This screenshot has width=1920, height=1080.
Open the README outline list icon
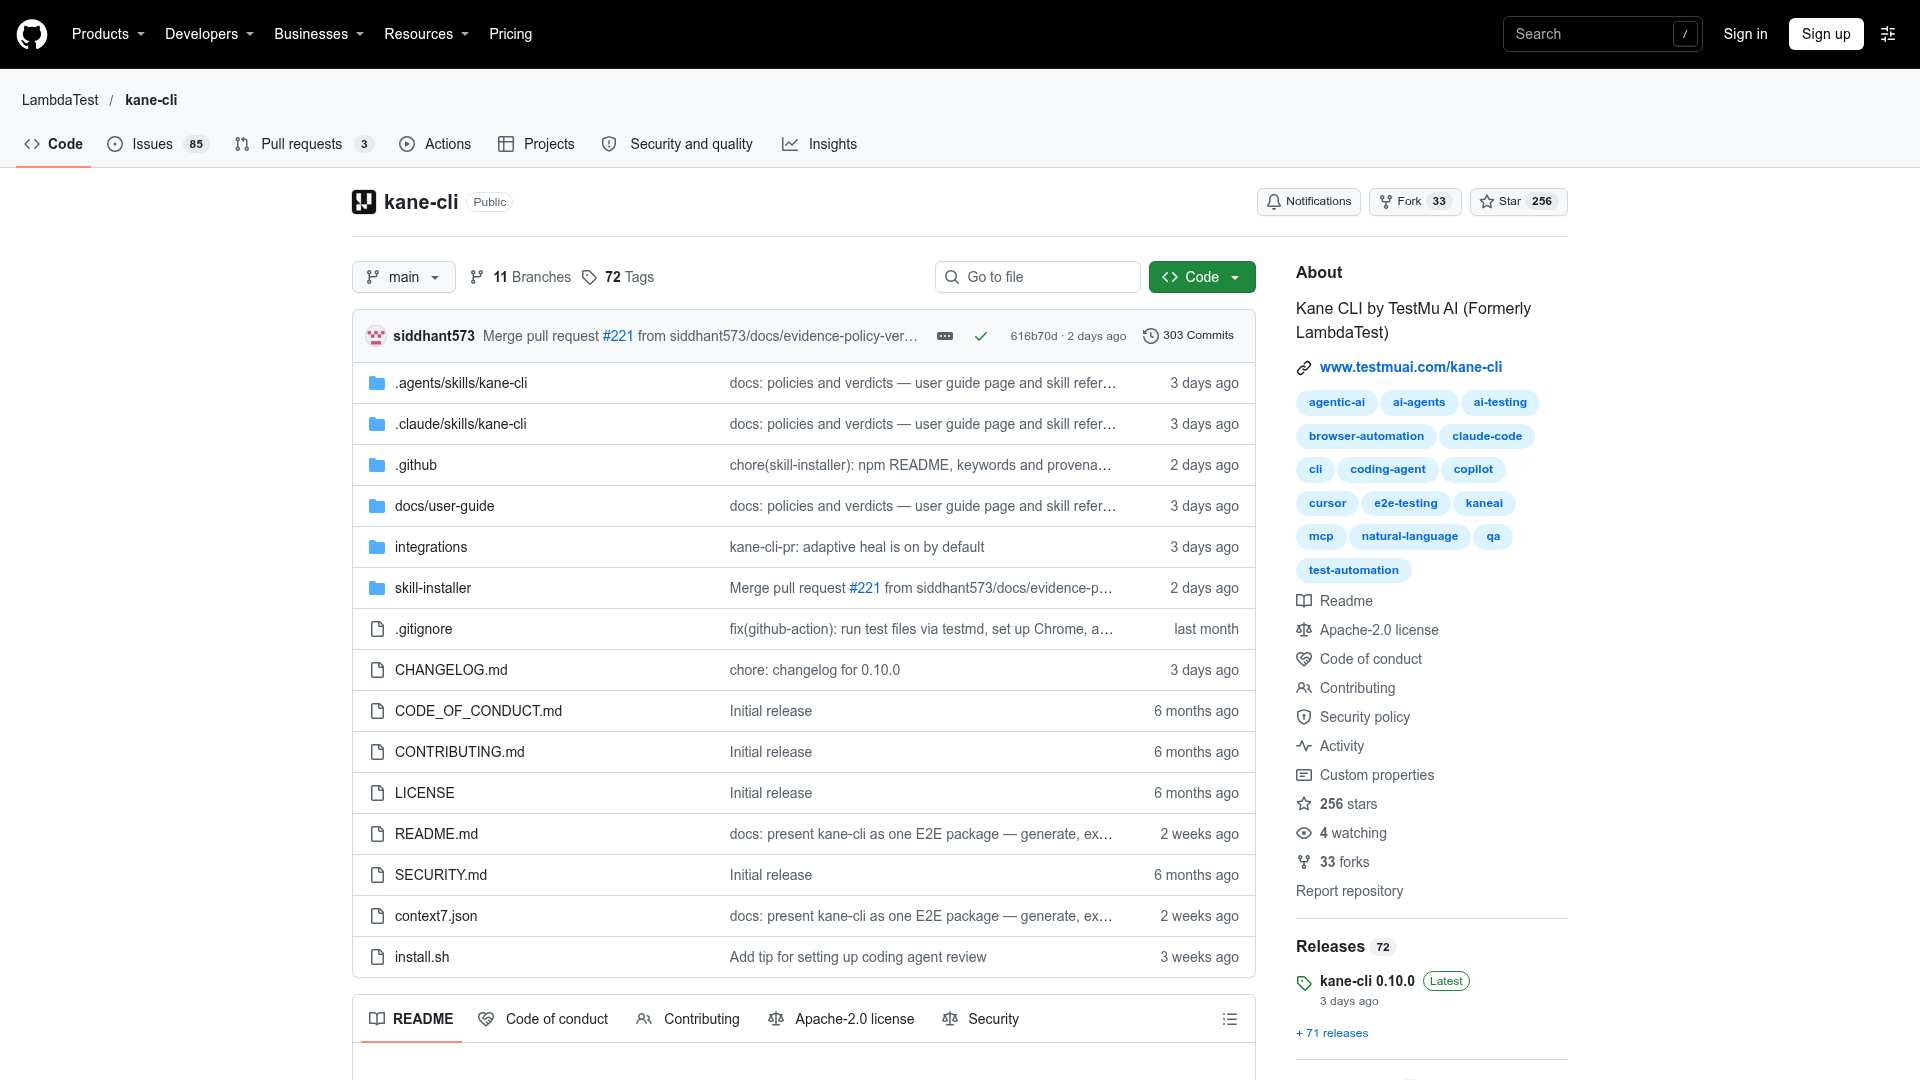(x=1230, y=1019)
